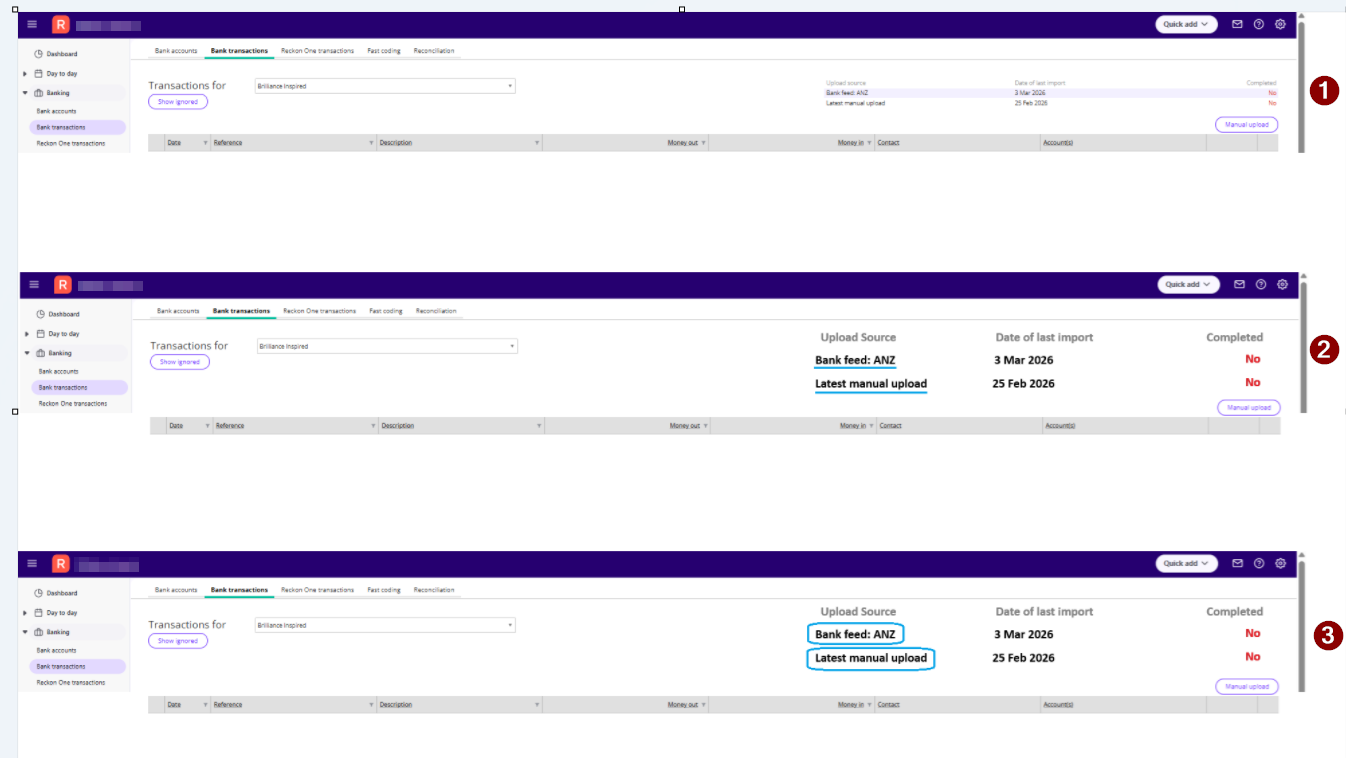Viewport: 1346px width, 758px height.
Task: Click the Reckon R logo in the middle screenshot
Action: 62,284
